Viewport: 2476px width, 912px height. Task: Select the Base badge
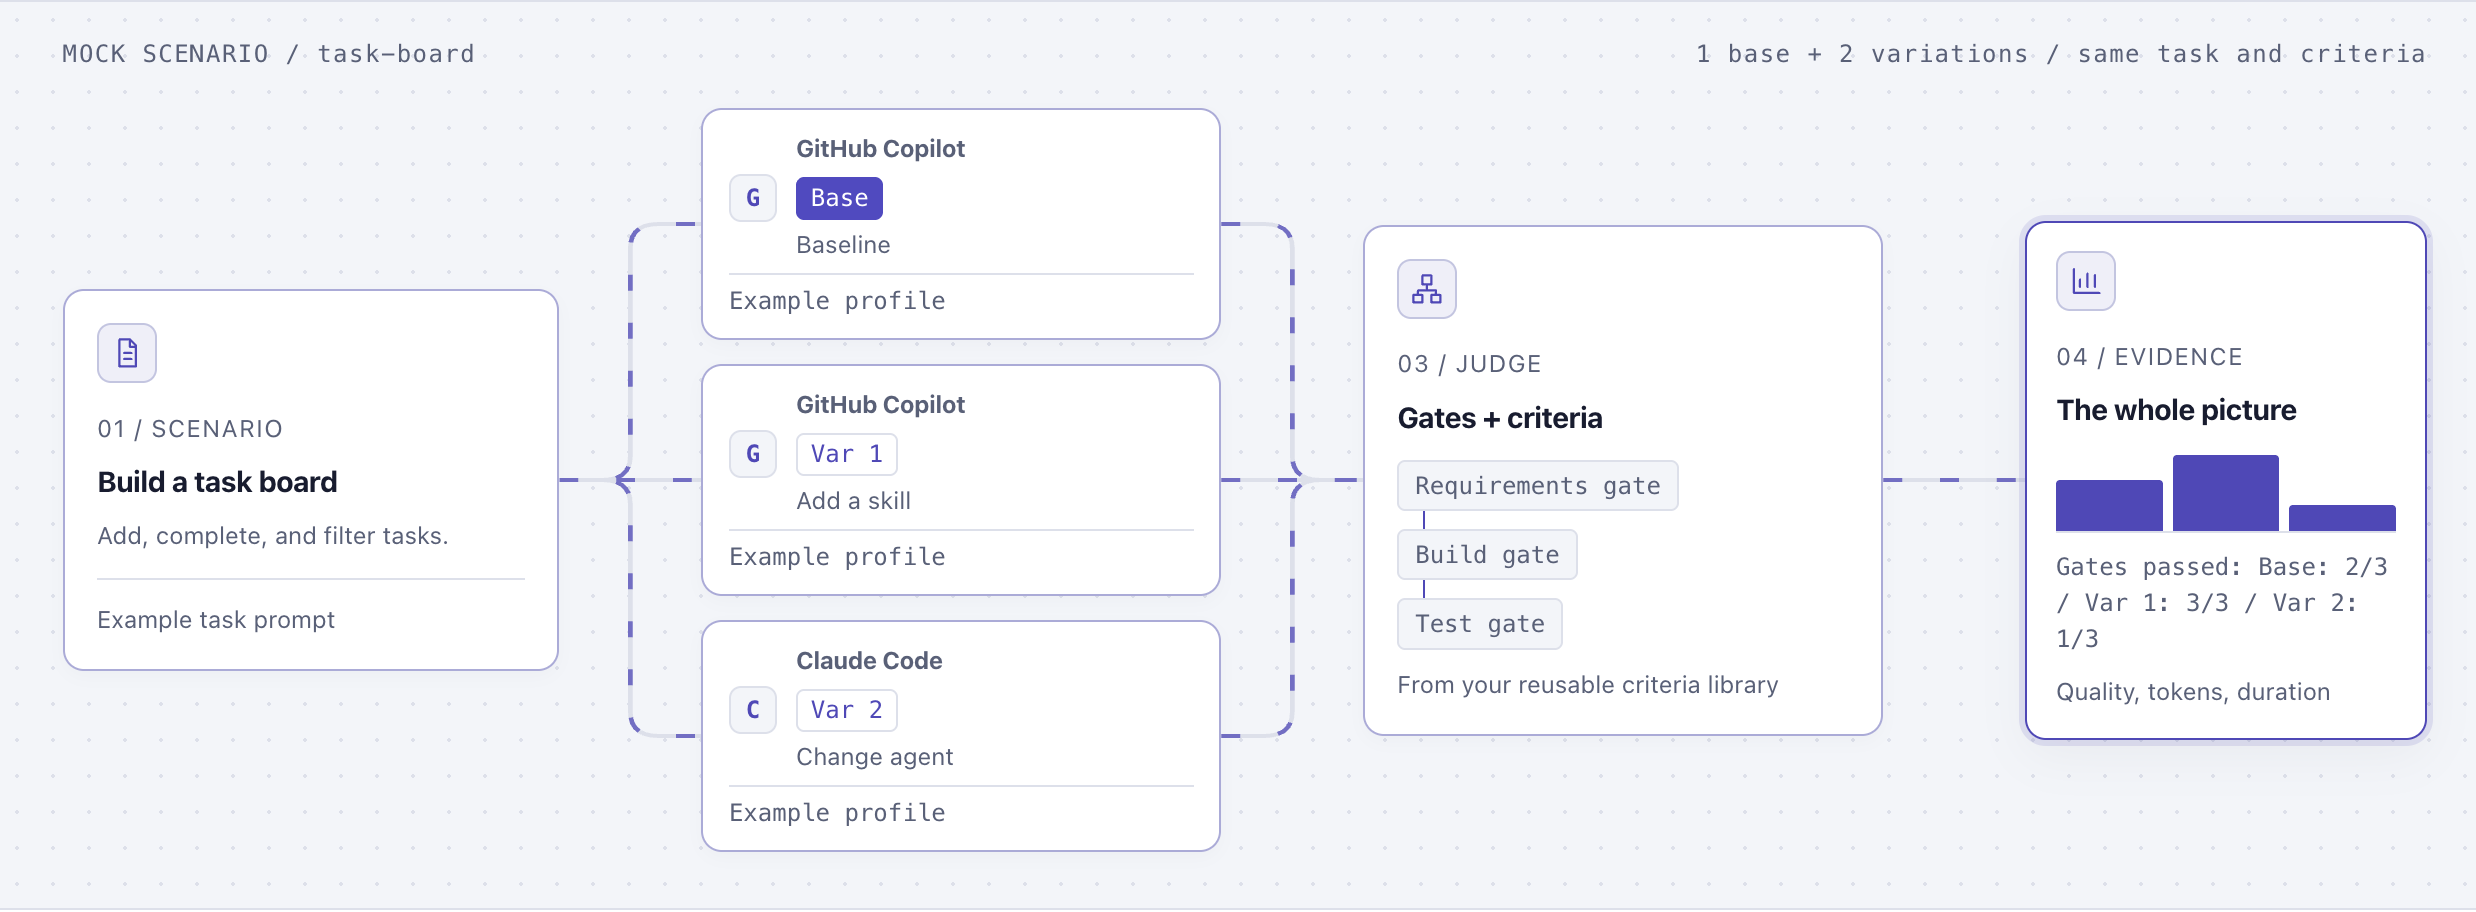(x=839, y=198)
